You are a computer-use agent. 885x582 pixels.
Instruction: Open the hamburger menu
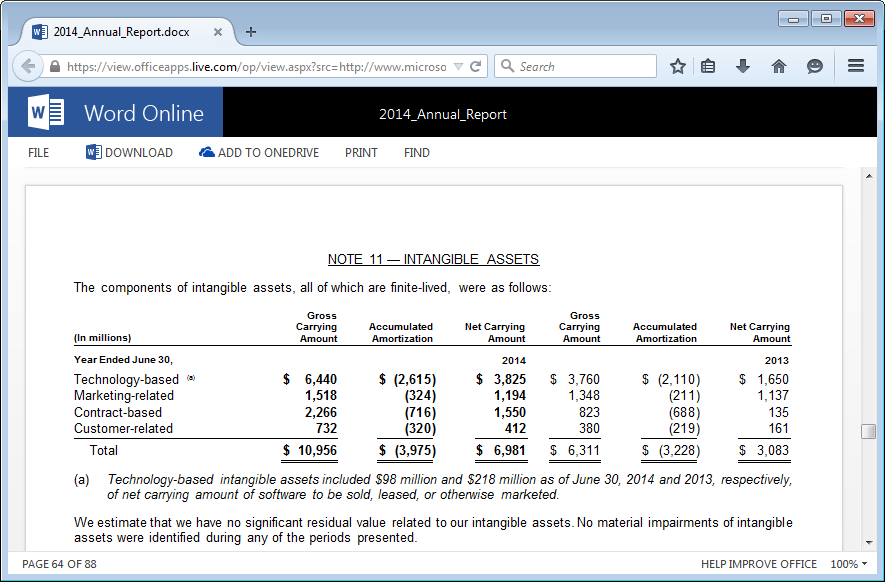click(856, 66)
